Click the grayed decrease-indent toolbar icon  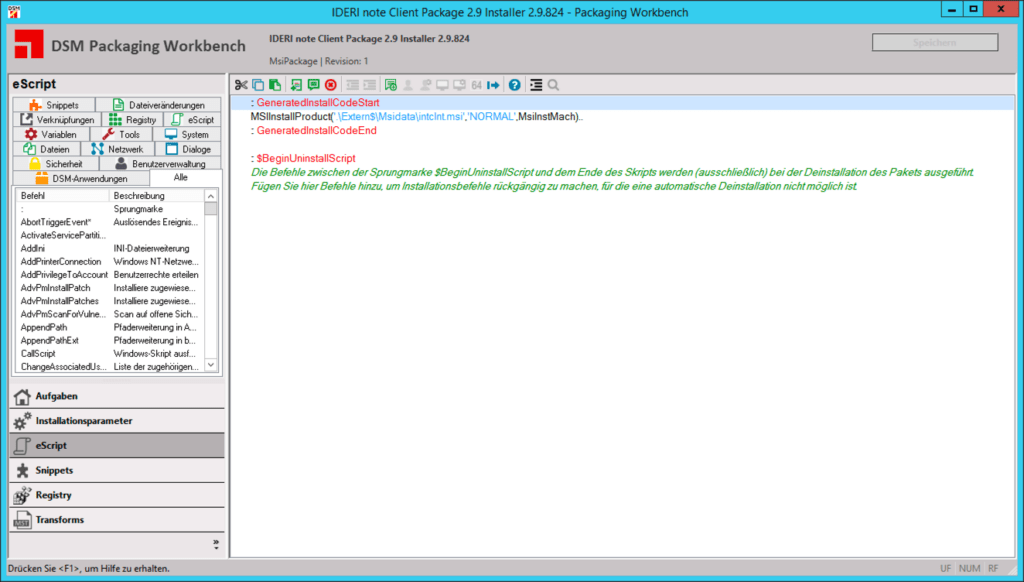click(352, 85)
